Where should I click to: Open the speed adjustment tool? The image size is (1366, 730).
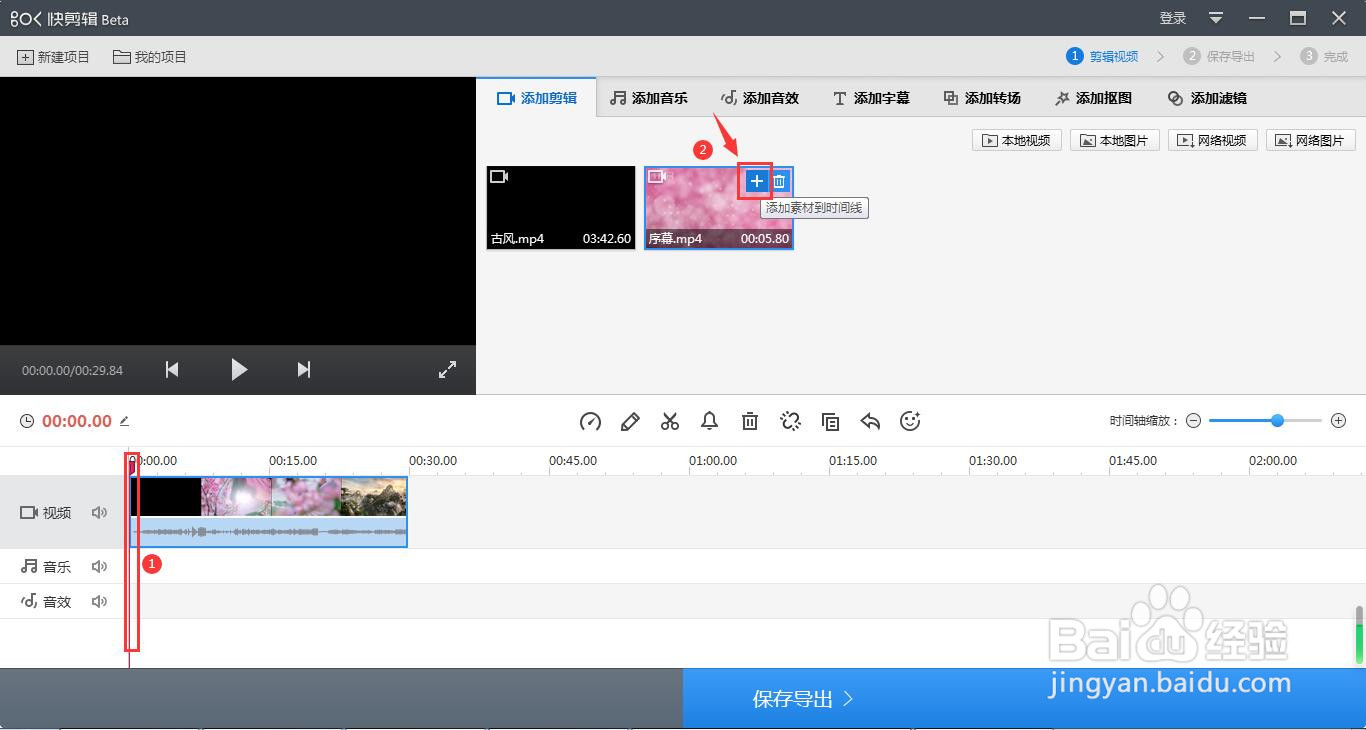(x=590, y=422)
